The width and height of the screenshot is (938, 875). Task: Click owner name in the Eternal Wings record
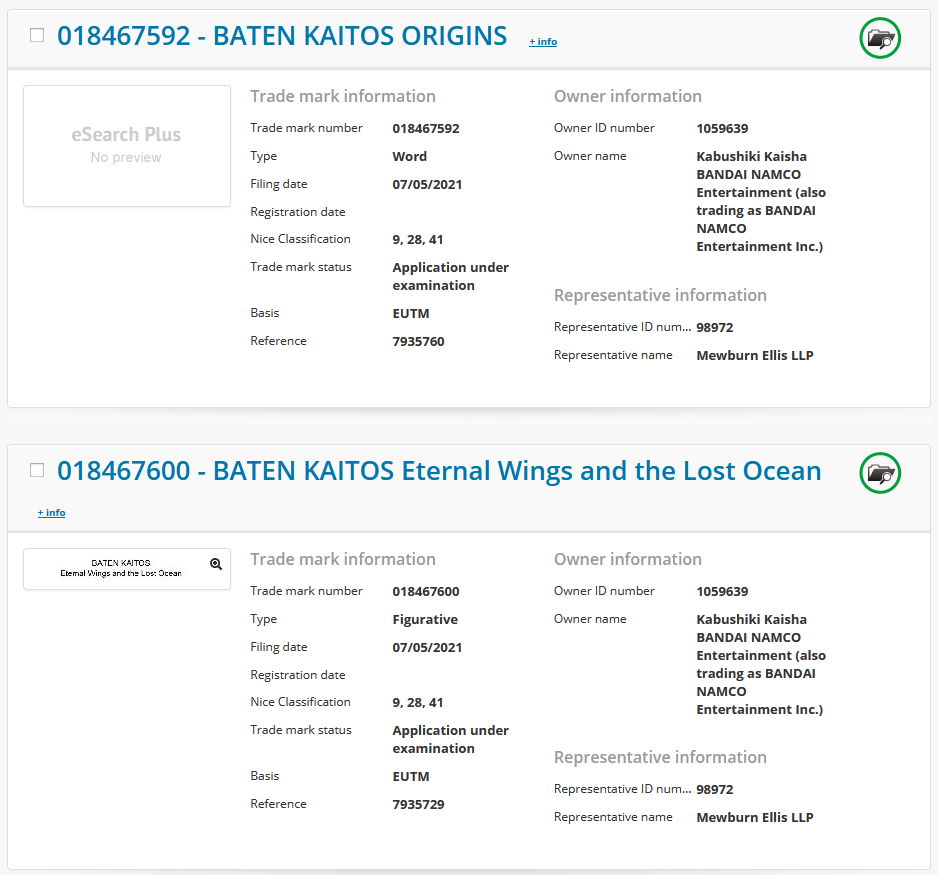760,664
